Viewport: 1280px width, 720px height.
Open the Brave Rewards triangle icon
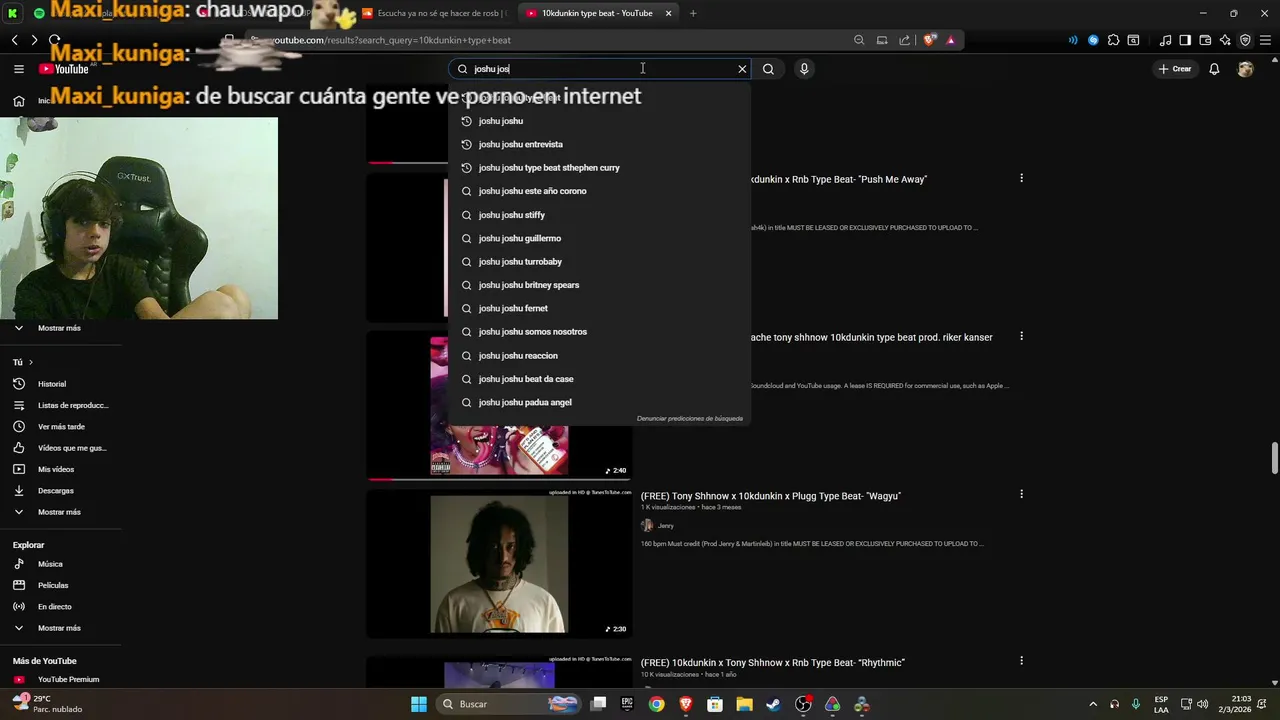(950, 40)
